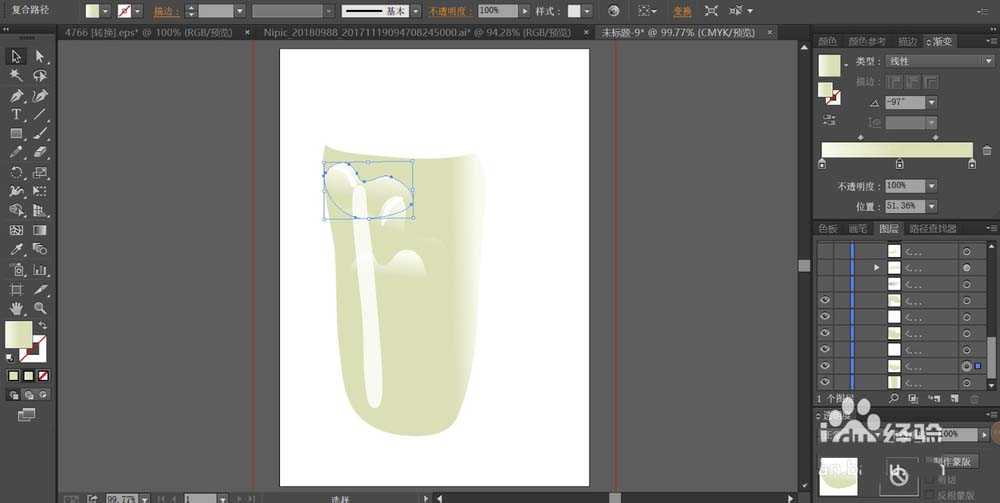1000x503 pixels.
Task: Delete the gradient stop with trash icon
Action: (x=987, y=151)
